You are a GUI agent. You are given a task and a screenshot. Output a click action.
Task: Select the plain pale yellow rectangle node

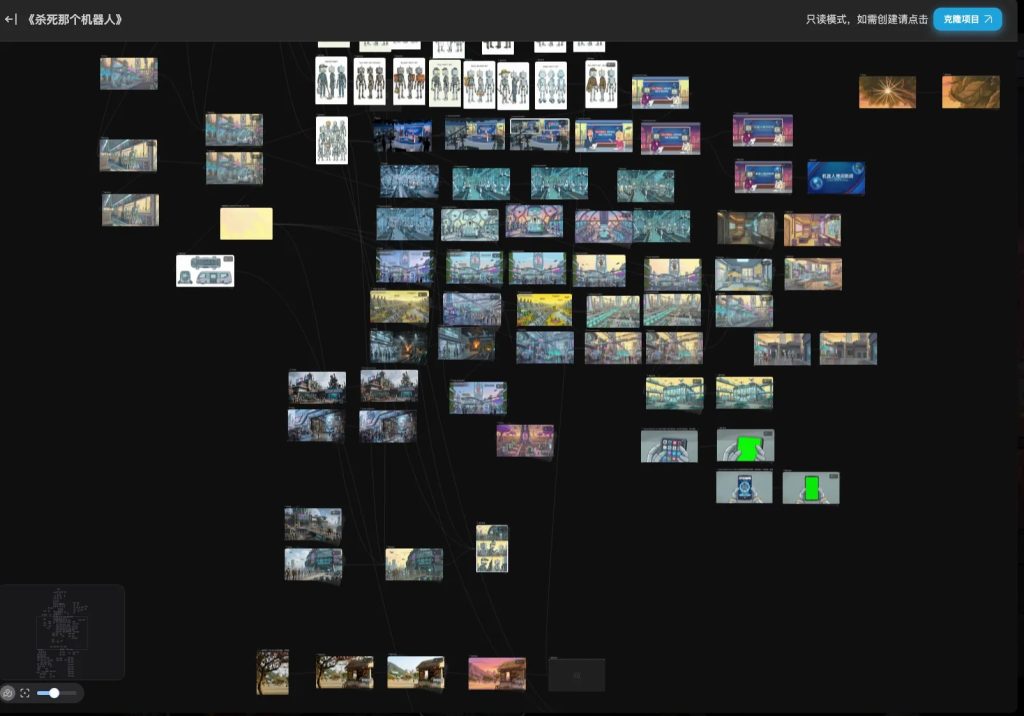tap(246, 223)
